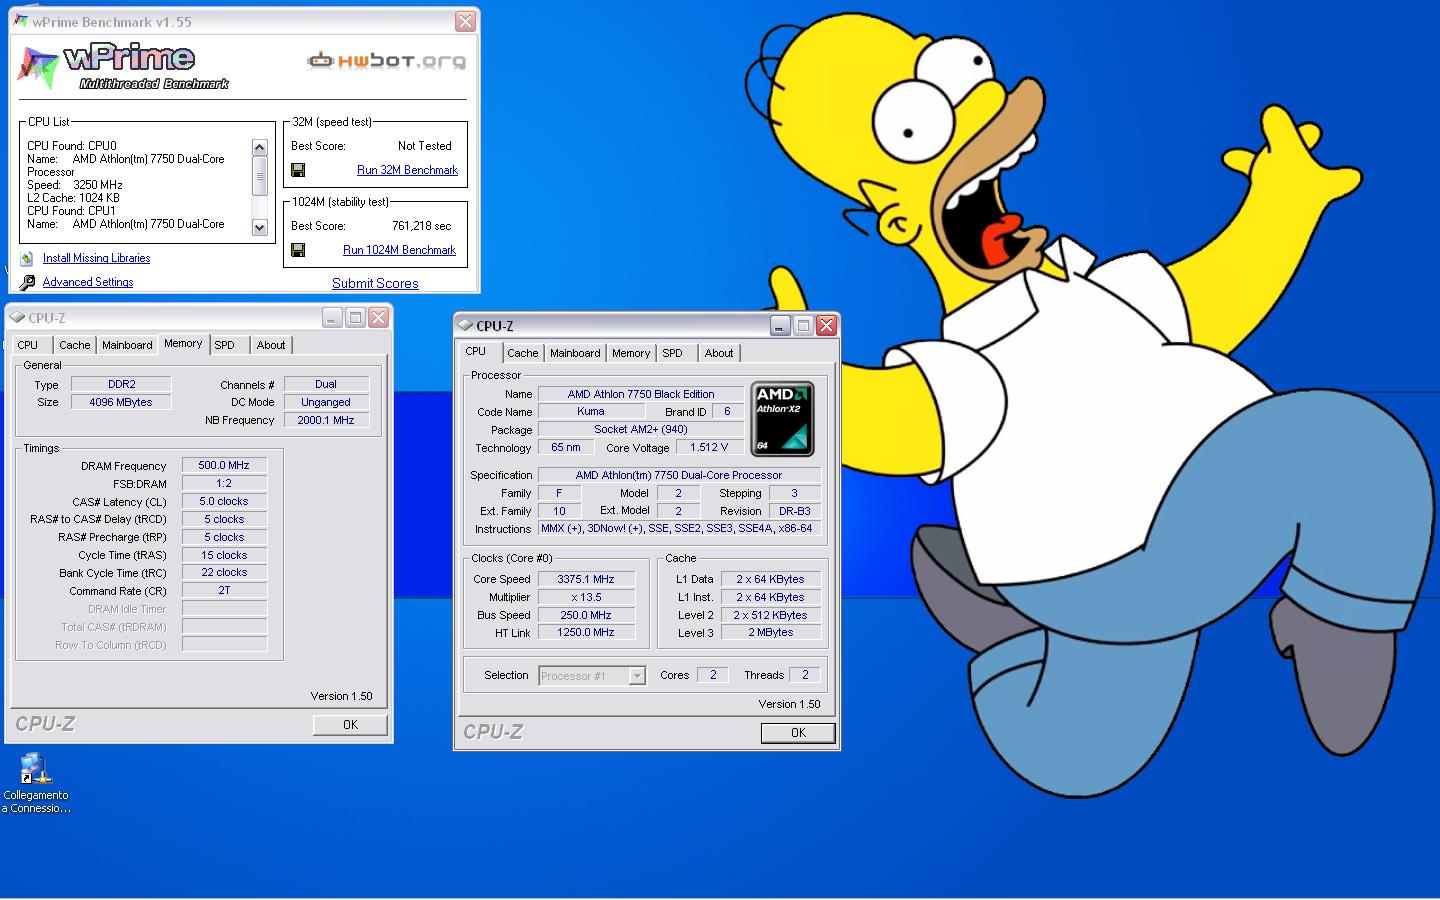Select the Collegamento a Connessione desktop shortcut
Viewport: 1440px width, 900px height.
(36, 785)
